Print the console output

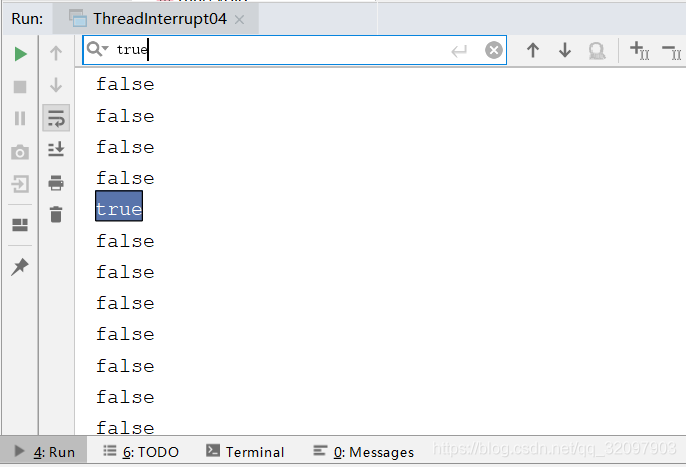click(56, 183)
